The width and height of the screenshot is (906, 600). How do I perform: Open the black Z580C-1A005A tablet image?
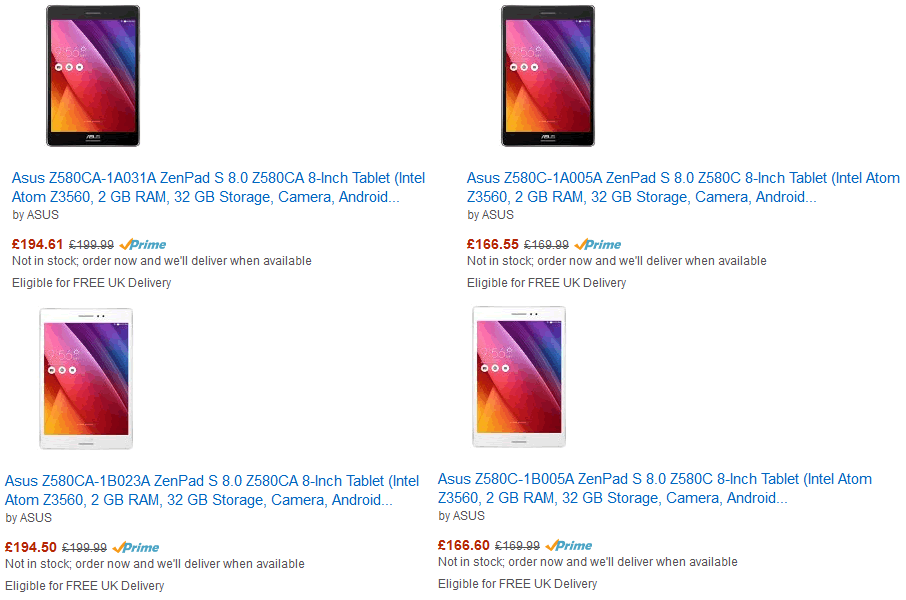tap(548, 76)
